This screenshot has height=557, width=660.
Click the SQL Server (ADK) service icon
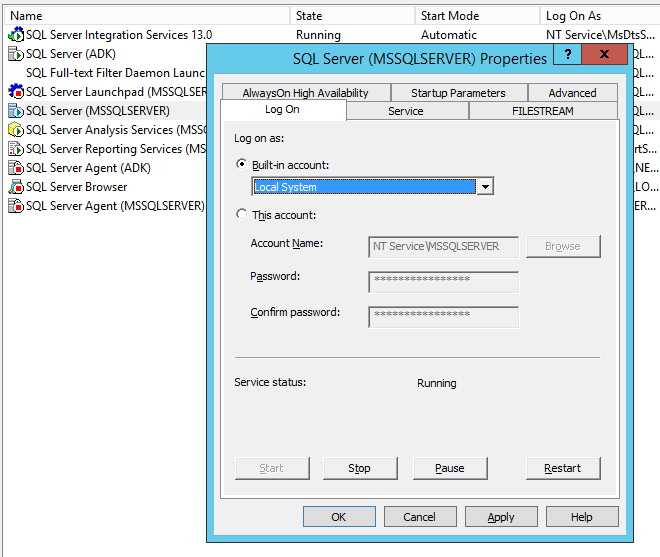16,54
